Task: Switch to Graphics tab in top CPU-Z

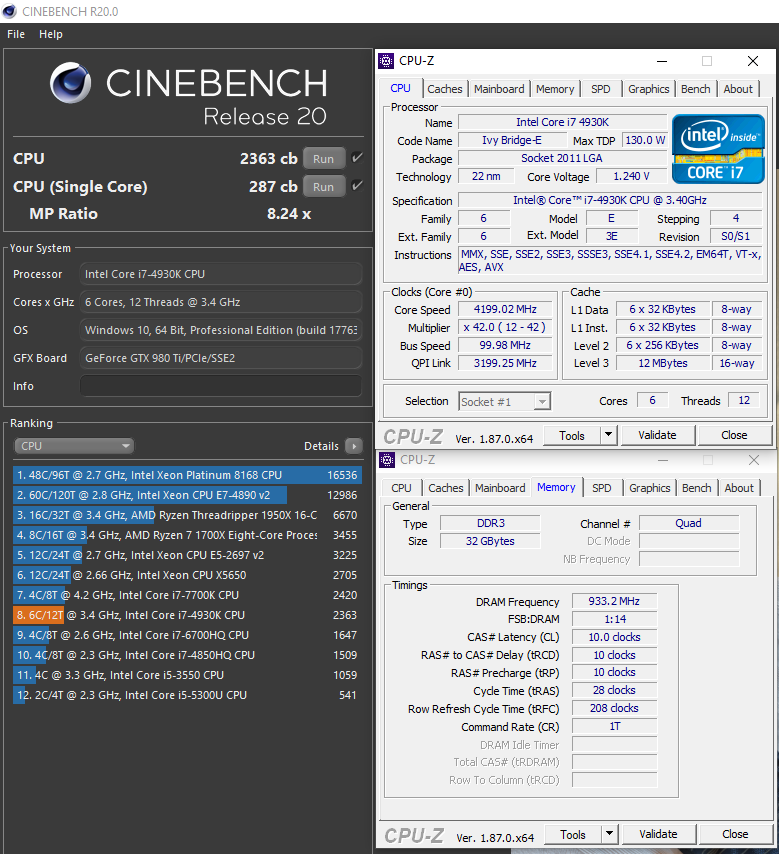Action: (648, 89)
